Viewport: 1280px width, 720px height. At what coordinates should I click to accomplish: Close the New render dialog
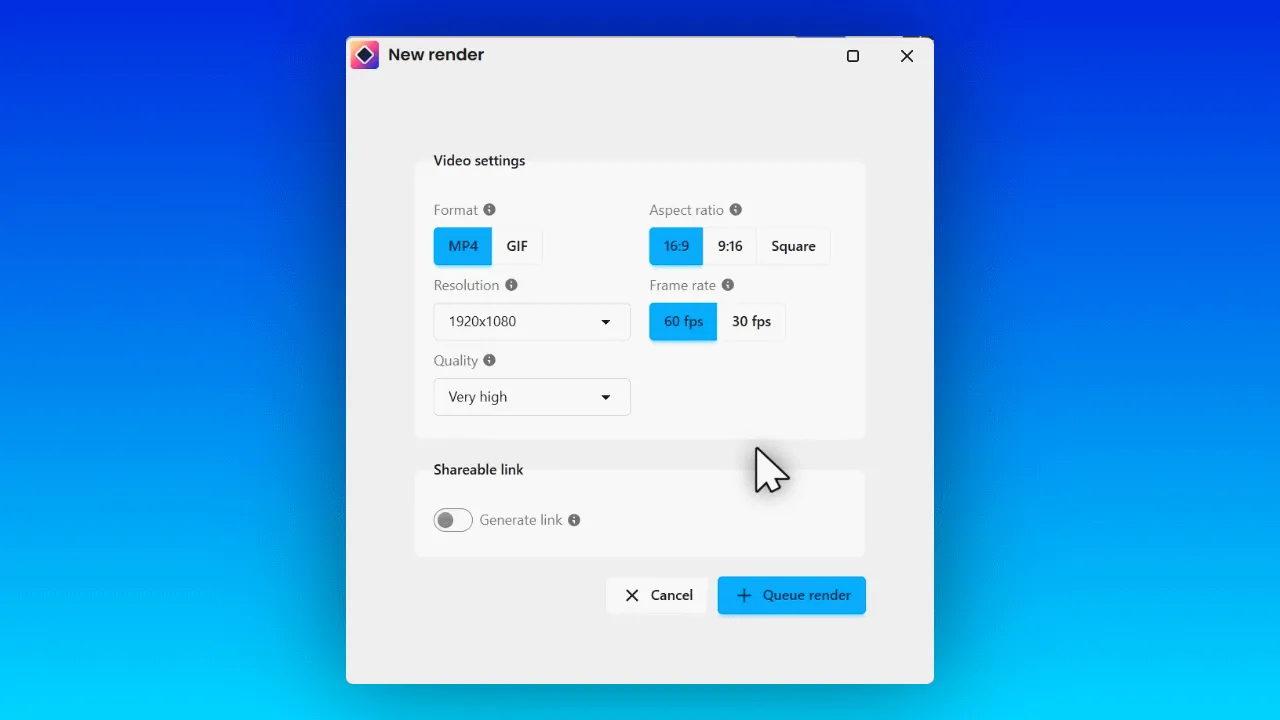907,56
